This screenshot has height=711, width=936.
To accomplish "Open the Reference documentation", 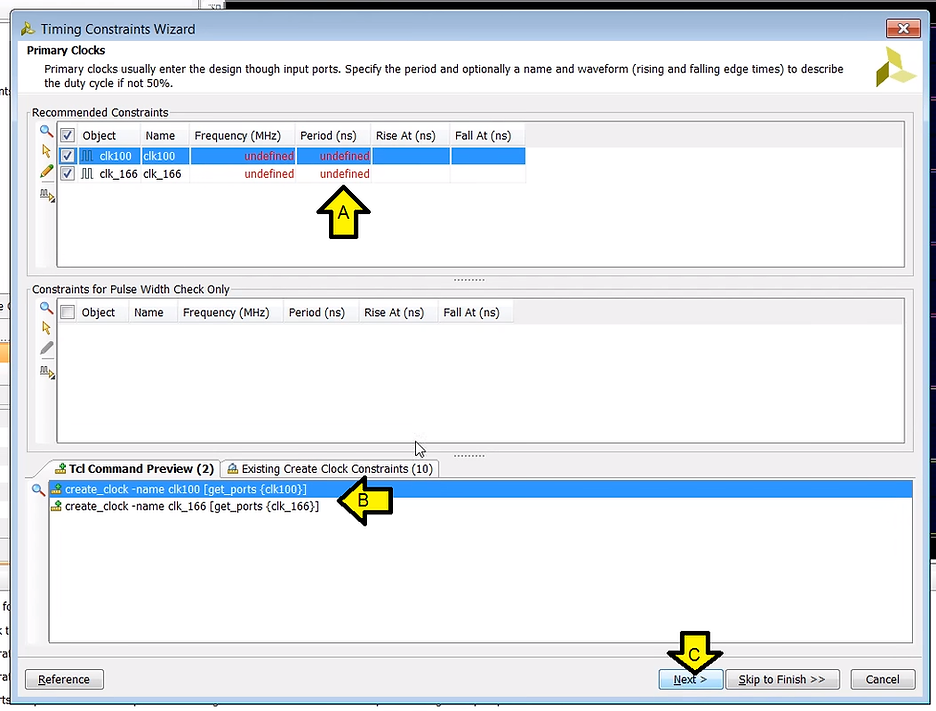I will pos(64,679).
